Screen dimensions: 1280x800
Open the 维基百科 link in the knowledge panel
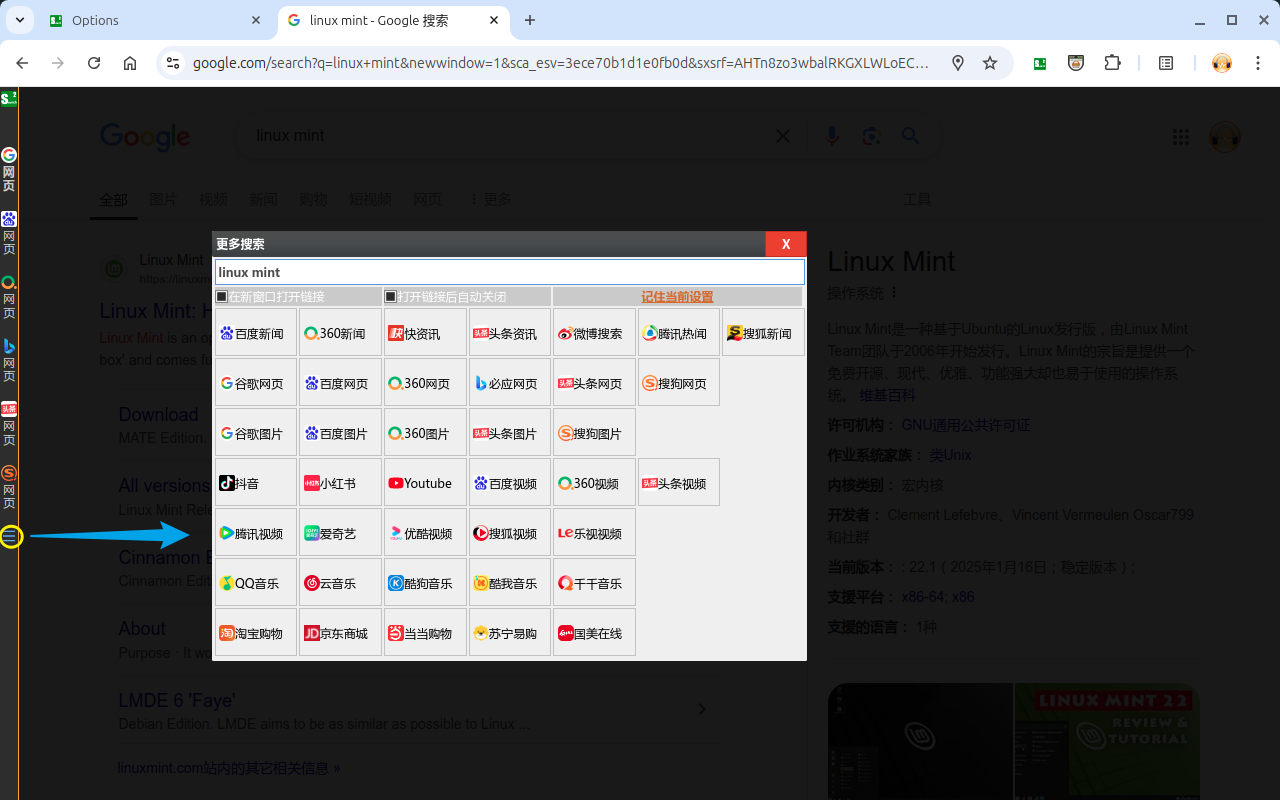coord(886,395)
